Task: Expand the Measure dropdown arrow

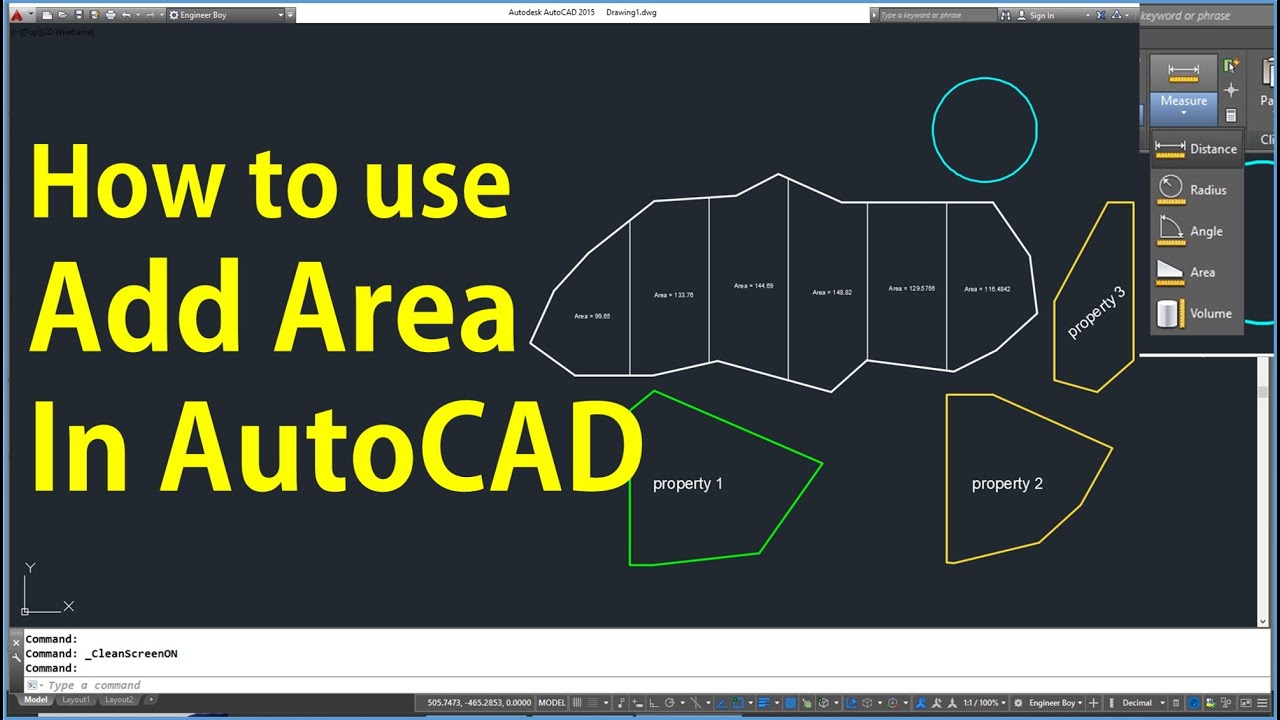Action: [1184, 112]
